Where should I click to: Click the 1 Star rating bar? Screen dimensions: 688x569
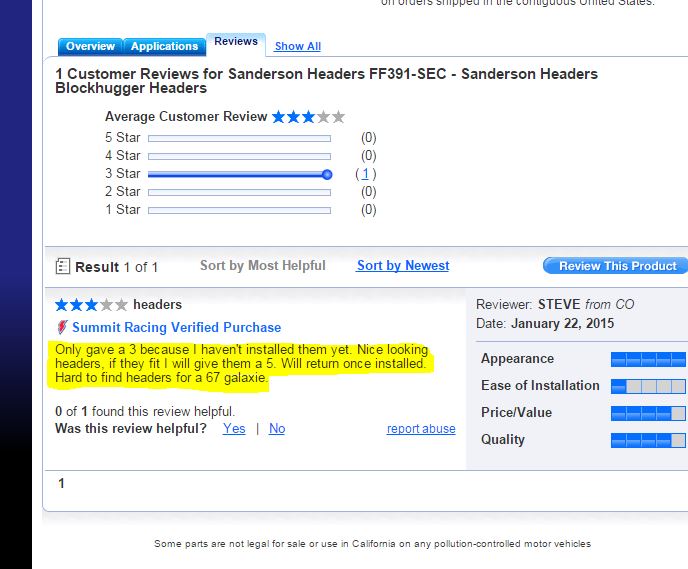tap(240, 211)
